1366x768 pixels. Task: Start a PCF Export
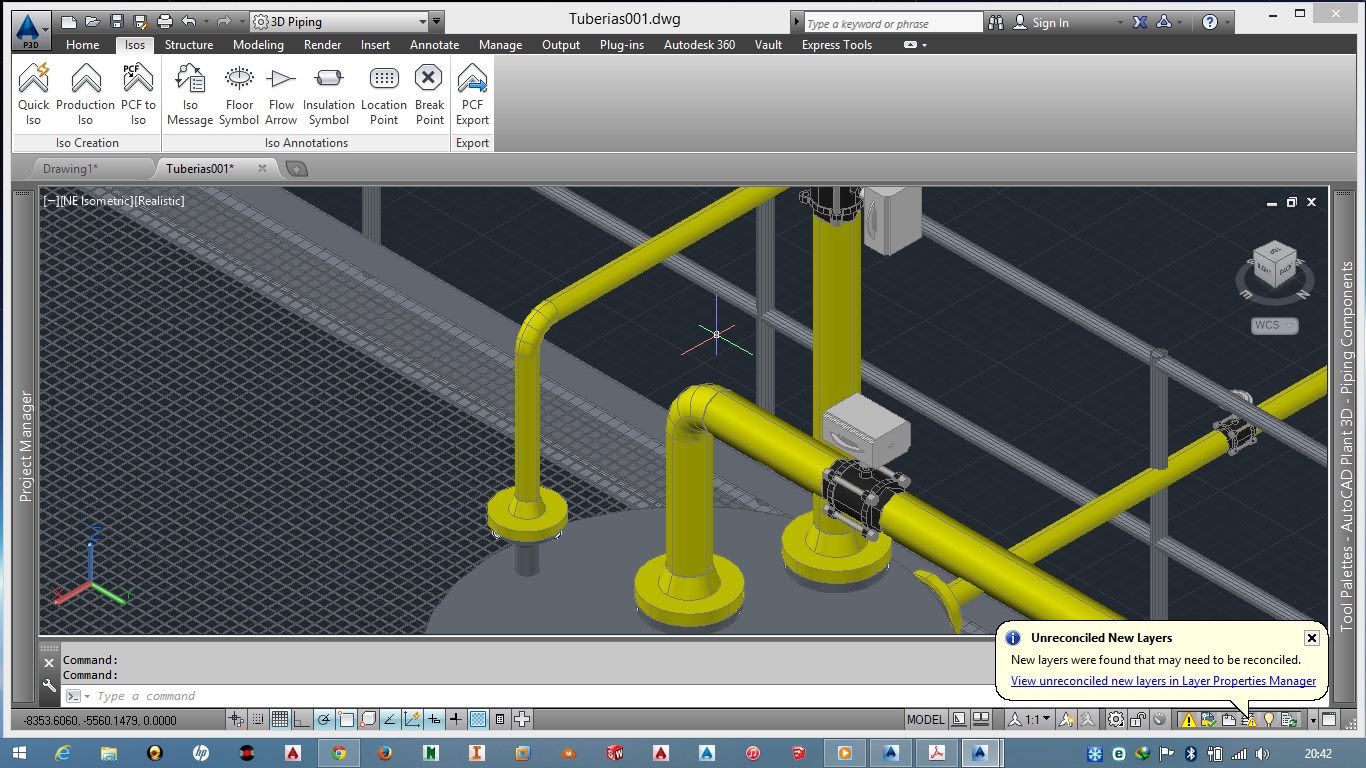tap(471, 94)
